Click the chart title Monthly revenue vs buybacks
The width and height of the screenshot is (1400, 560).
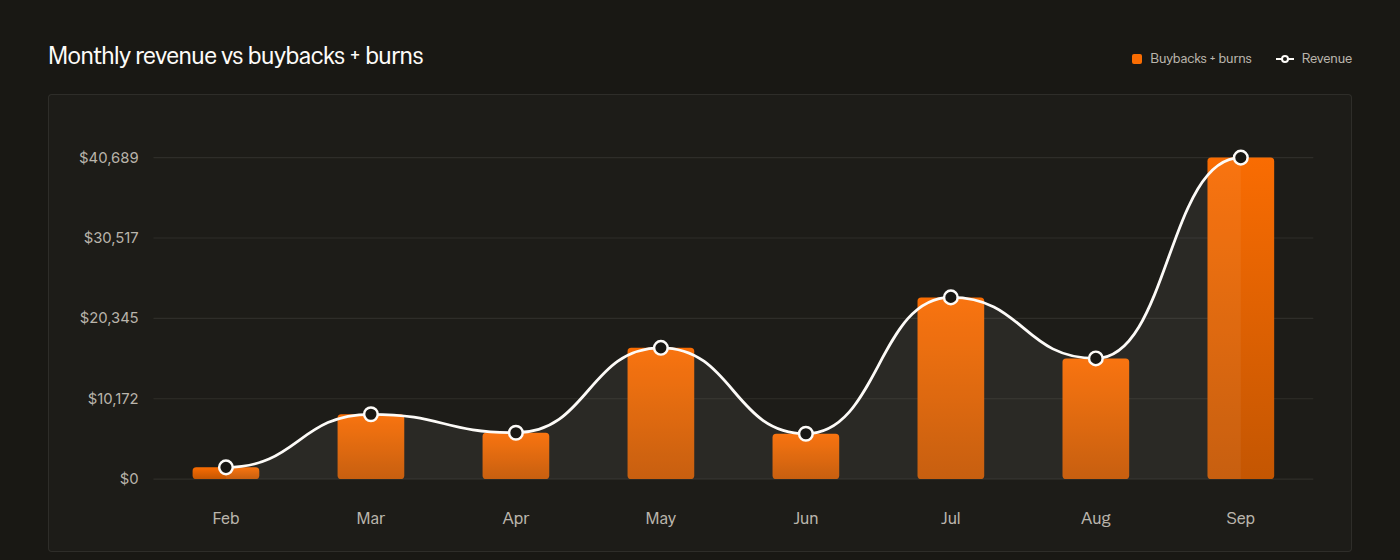coord(236,56)
